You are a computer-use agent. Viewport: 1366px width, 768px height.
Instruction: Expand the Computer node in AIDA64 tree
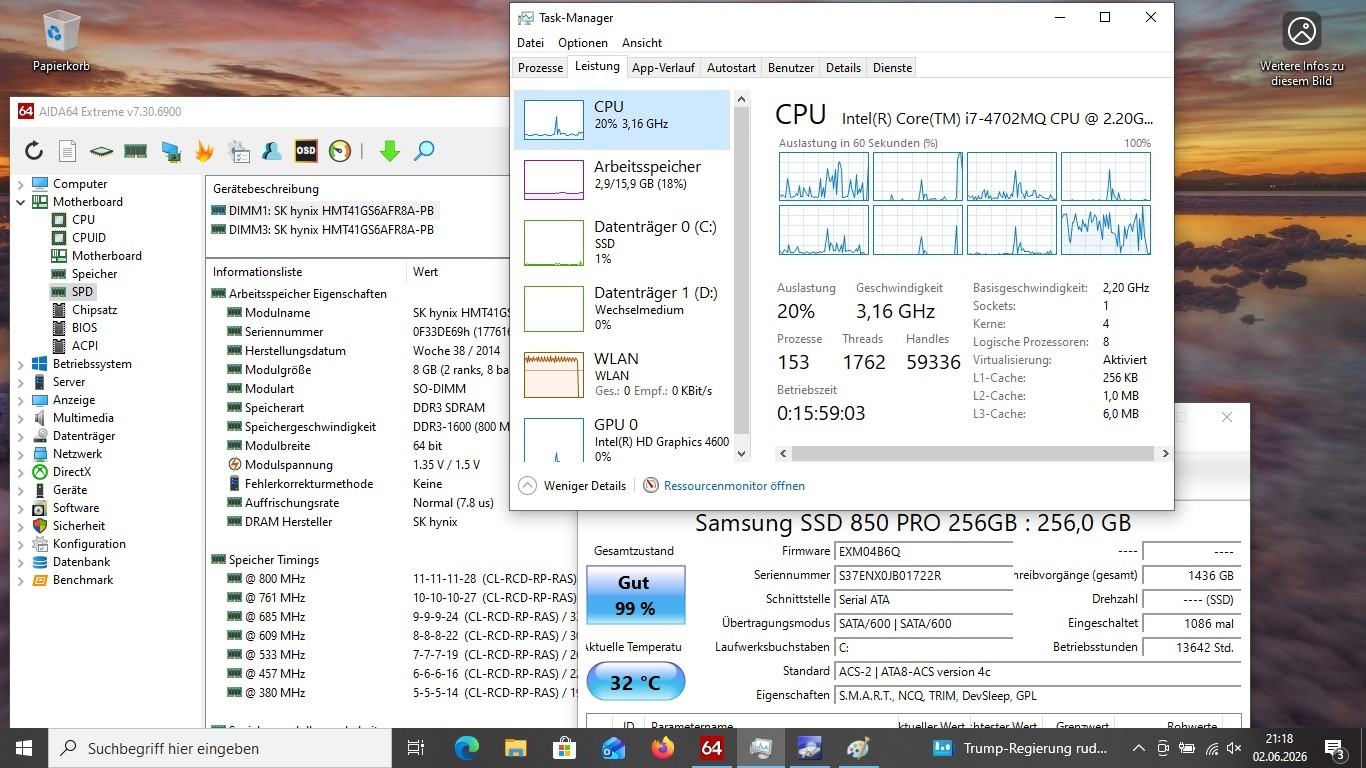click(x=21, y=184)
